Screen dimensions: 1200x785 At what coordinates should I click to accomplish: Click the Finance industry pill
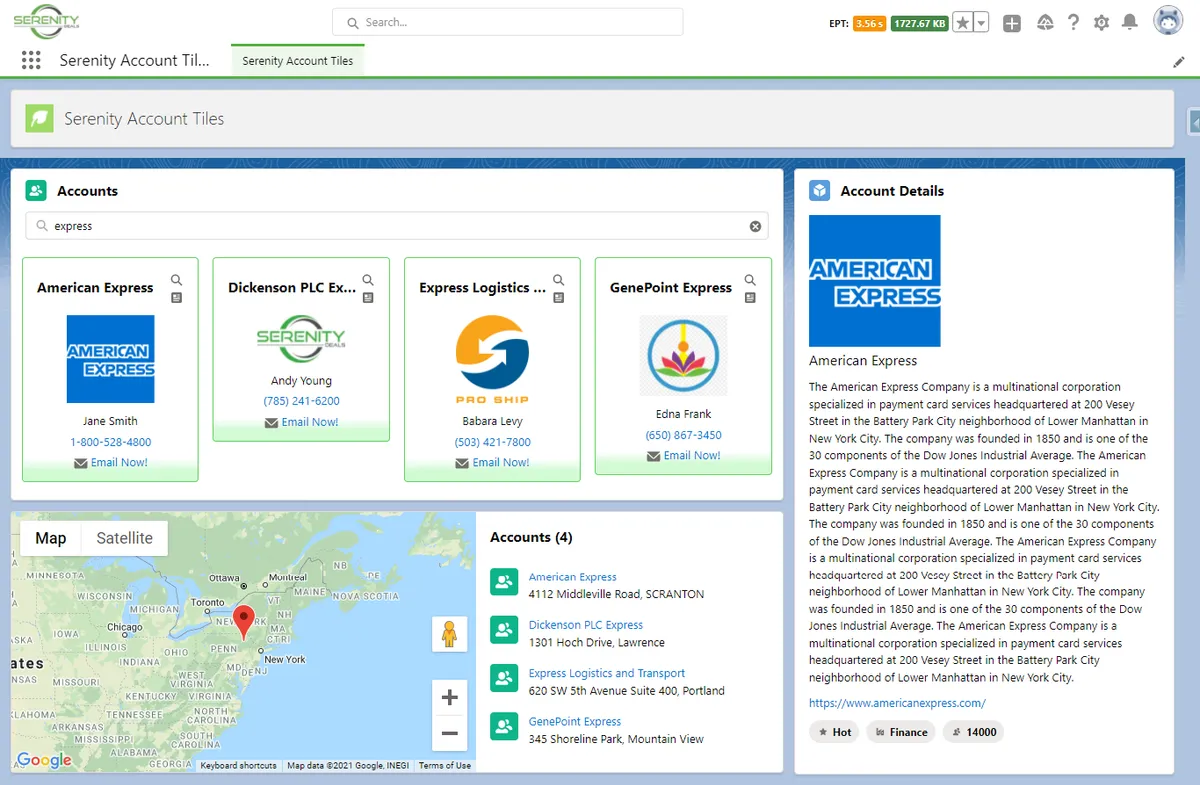point(901,732)
